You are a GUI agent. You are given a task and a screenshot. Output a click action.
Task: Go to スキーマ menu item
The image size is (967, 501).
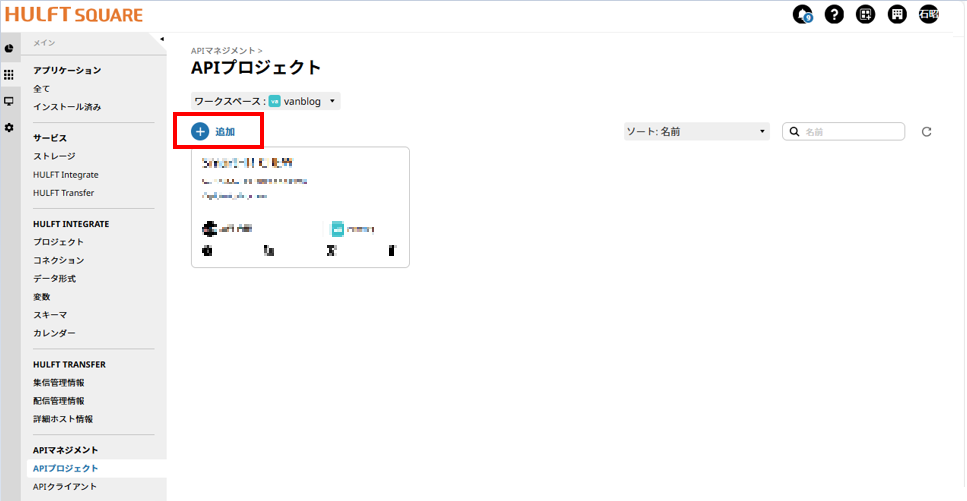pos(50,315)
